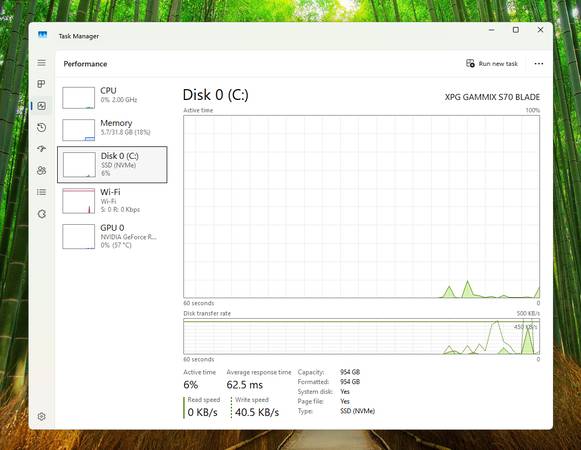
Task: Select the Disk 0 (C:) item
Action: pos(112,165)
